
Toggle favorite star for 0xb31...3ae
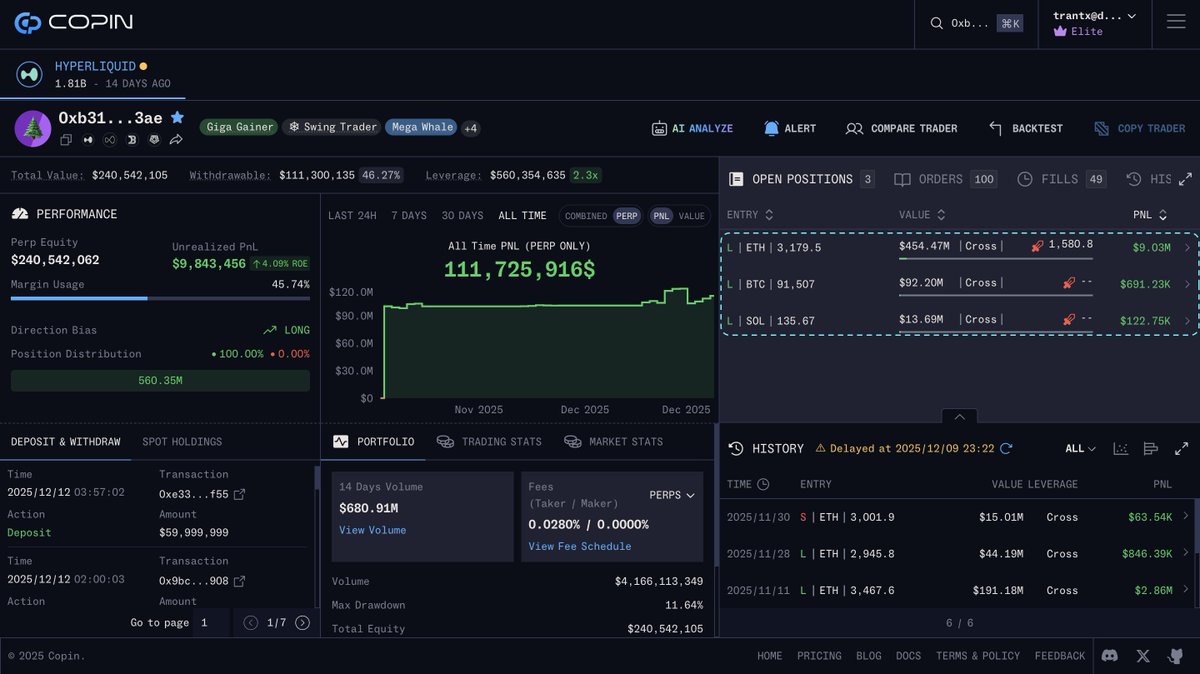click(x=177, y=118)
